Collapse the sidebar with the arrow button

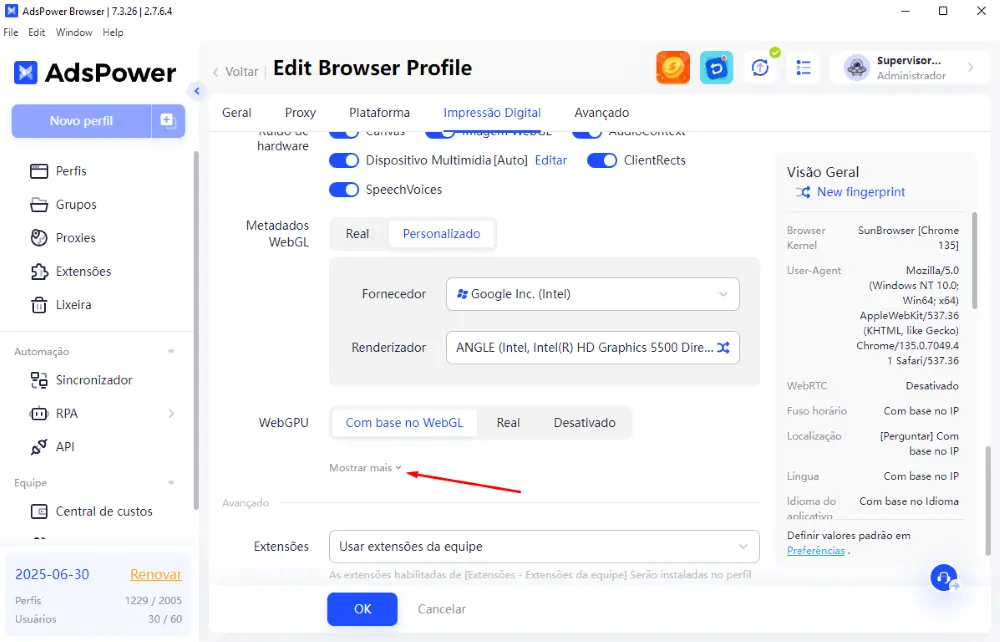pos(196,91)
